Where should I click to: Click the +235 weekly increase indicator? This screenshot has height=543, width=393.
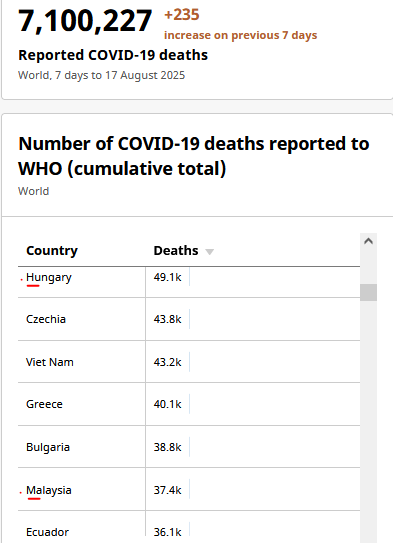(x=182, y=15)
